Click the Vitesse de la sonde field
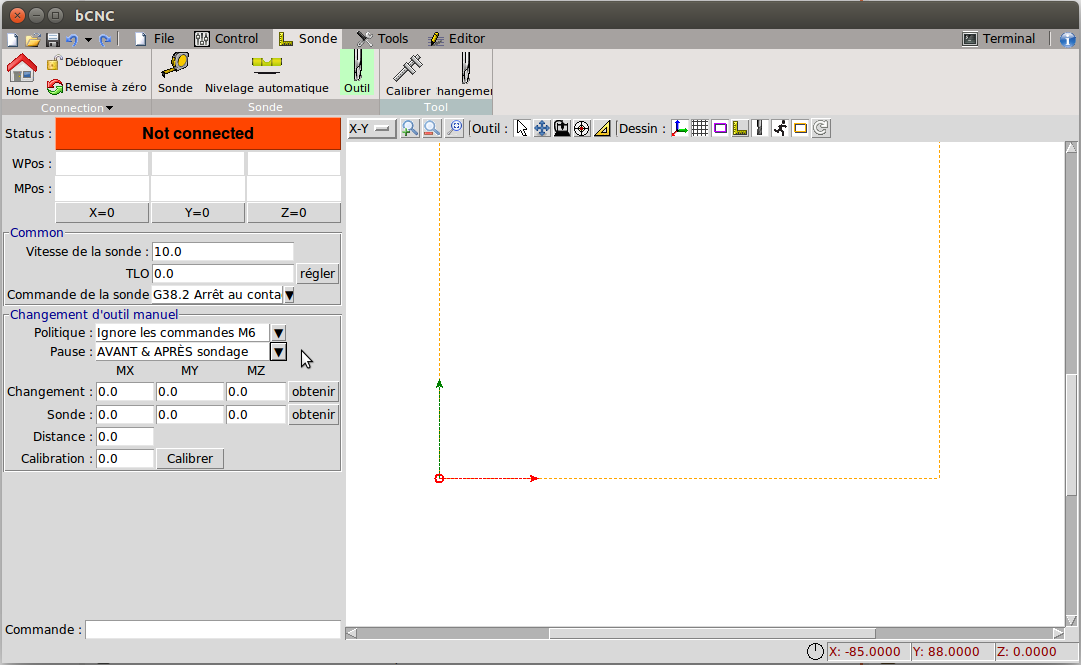Viewport: 1081px width, 665px height. click(x=223, y=252)
